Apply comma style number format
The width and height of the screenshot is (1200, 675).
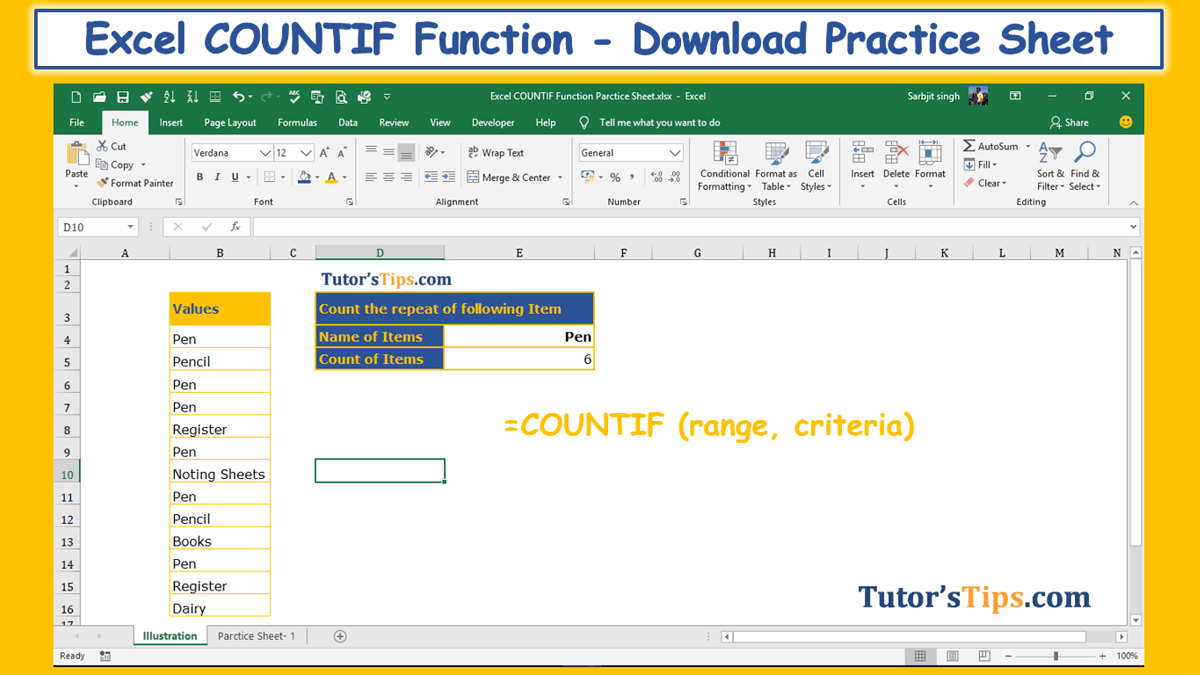[632, 177]
